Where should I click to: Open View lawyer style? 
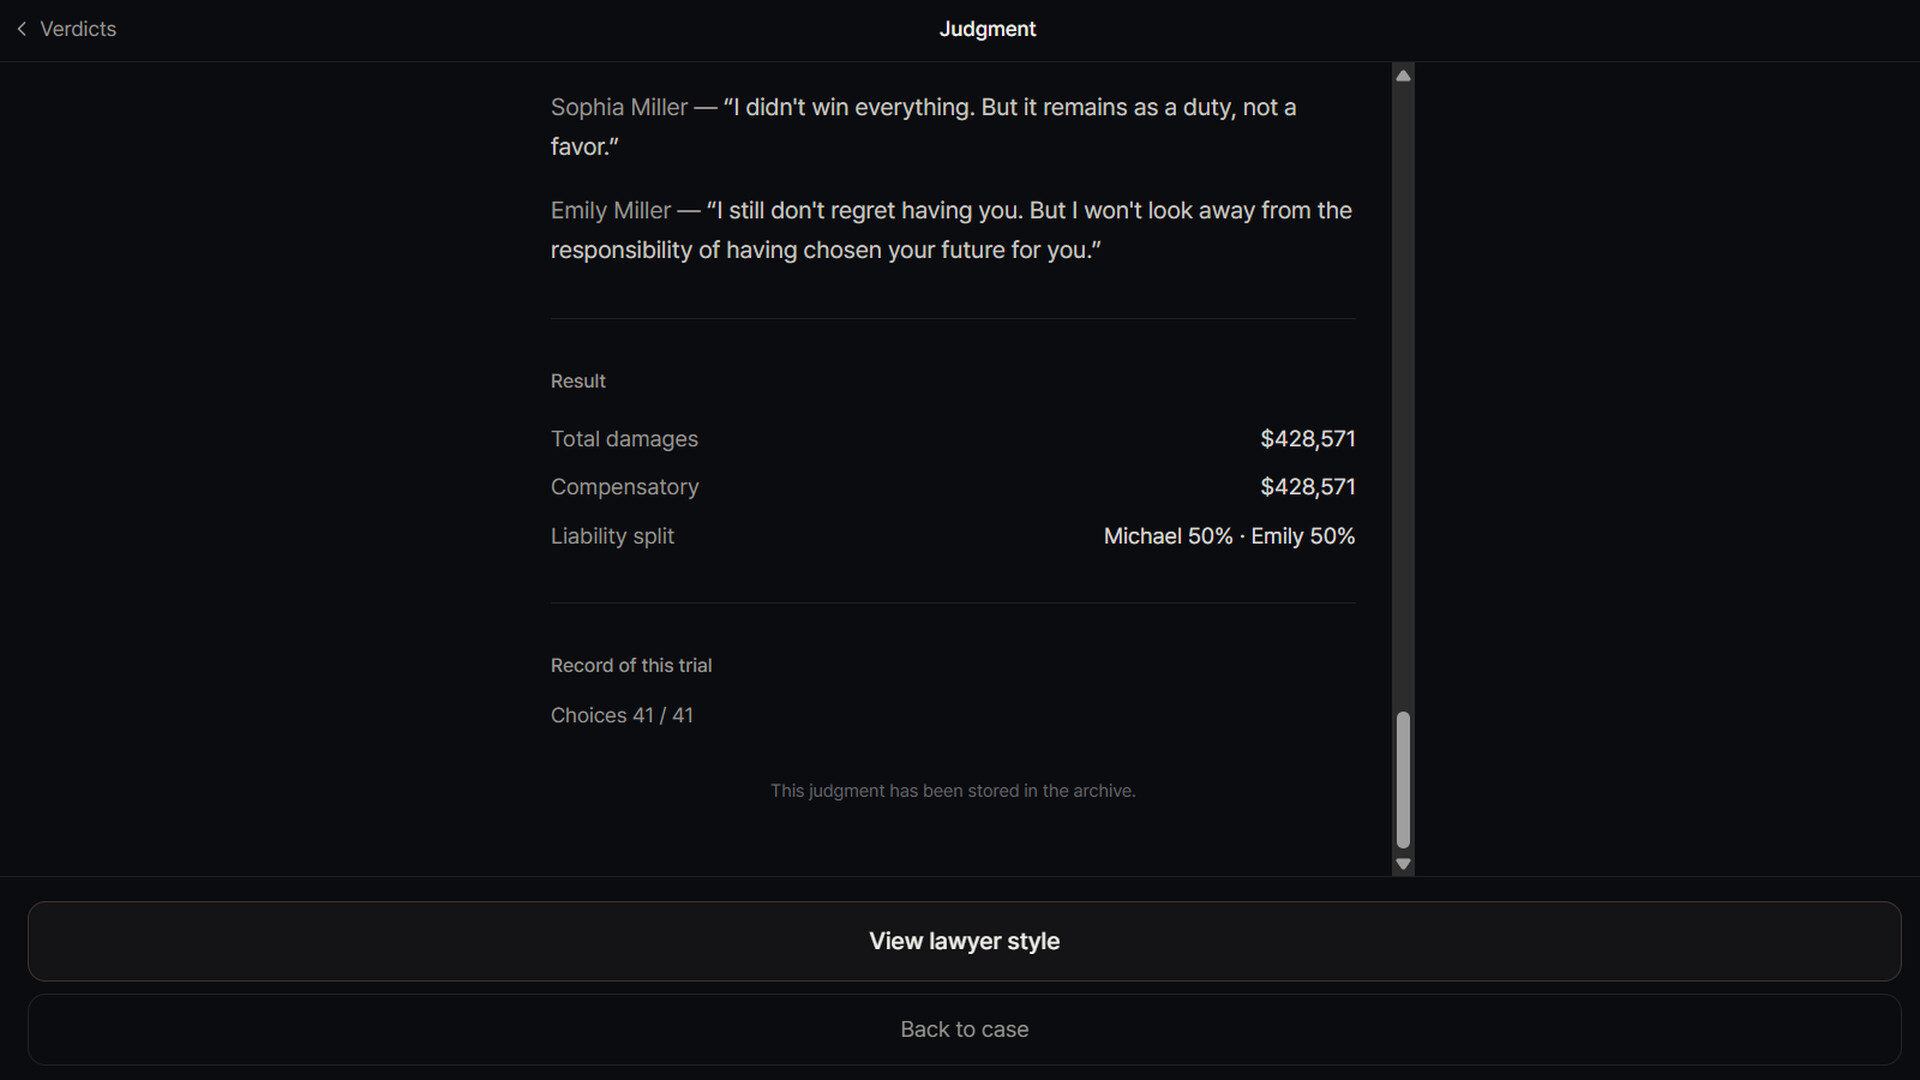[x=964, y=941]
